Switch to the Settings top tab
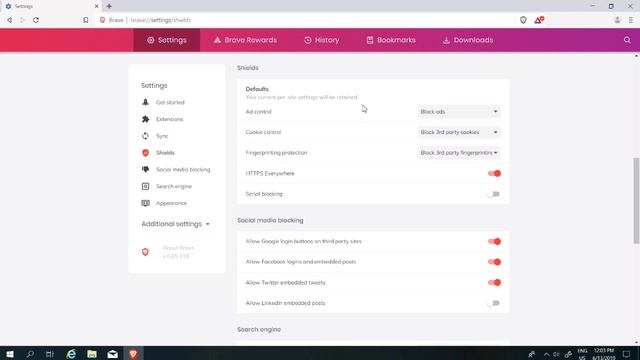This screenshot has height=360, width=640. click(167, 40)
